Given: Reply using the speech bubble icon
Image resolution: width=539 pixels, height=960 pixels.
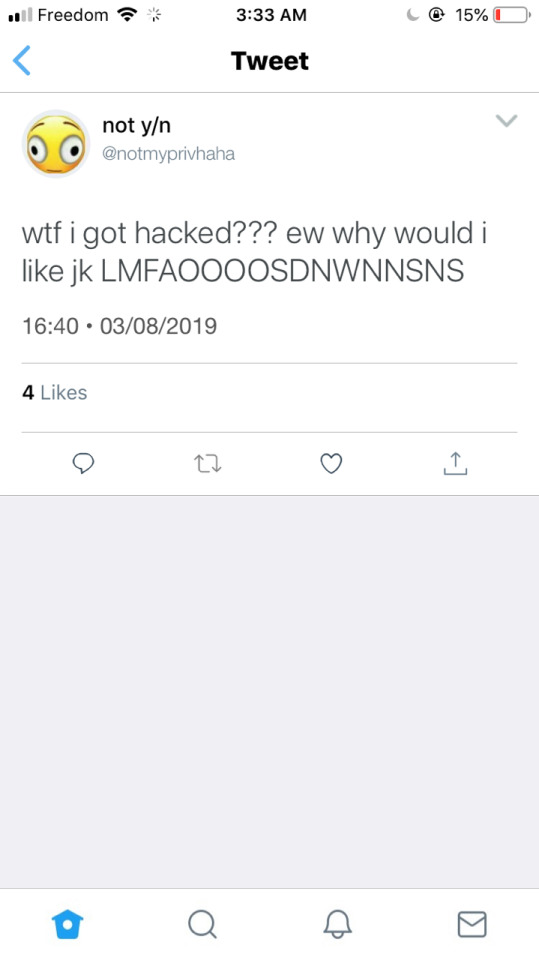Looking at the screenshot, I should [83, 463].
